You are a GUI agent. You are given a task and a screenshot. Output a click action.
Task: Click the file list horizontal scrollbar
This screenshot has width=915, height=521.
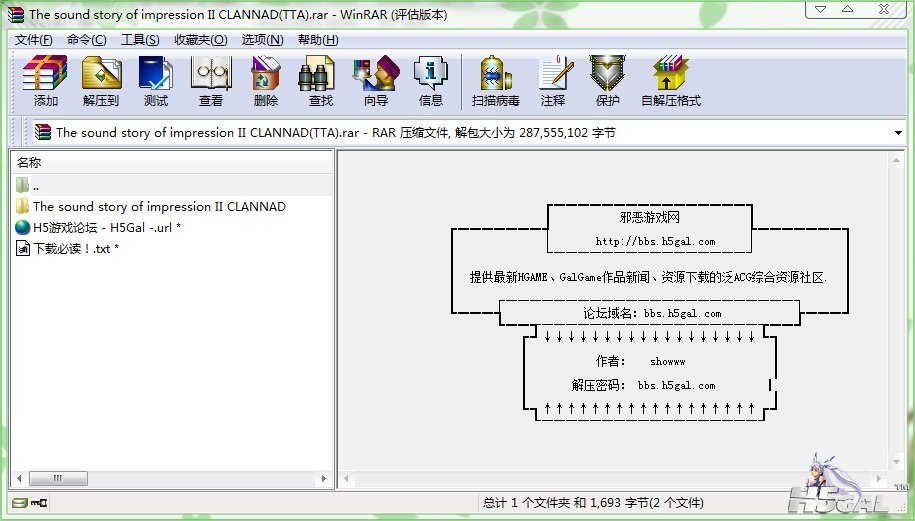(x=170, y=478)
